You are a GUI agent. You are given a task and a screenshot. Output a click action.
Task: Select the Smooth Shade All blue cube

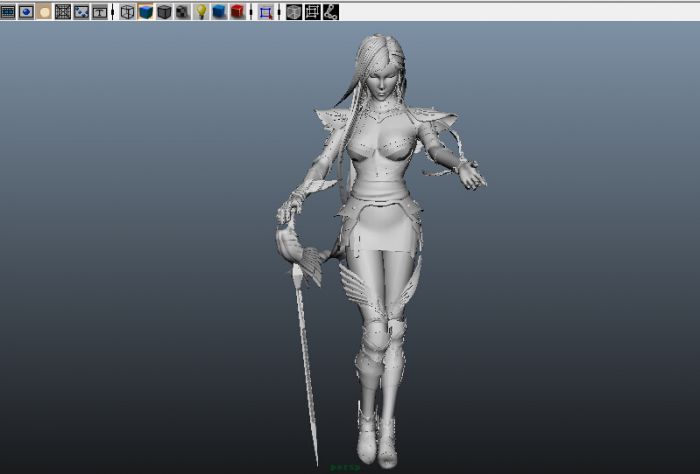(145, 12)
